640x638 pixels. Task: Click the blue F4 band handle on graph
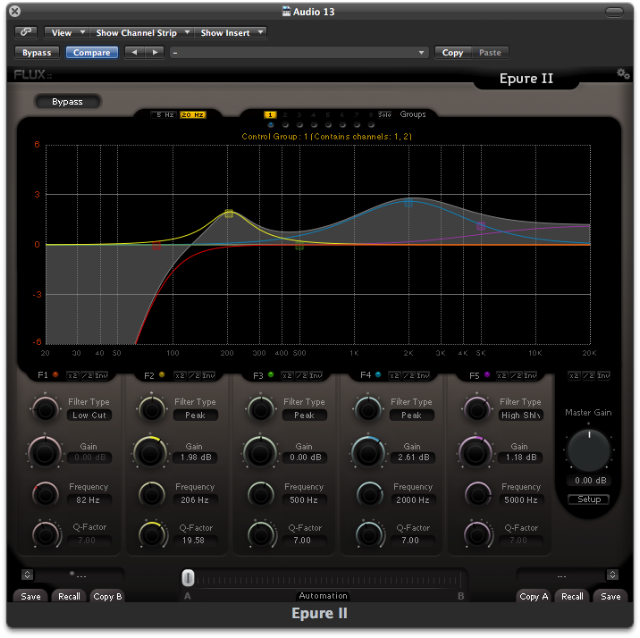click(409, 203)
